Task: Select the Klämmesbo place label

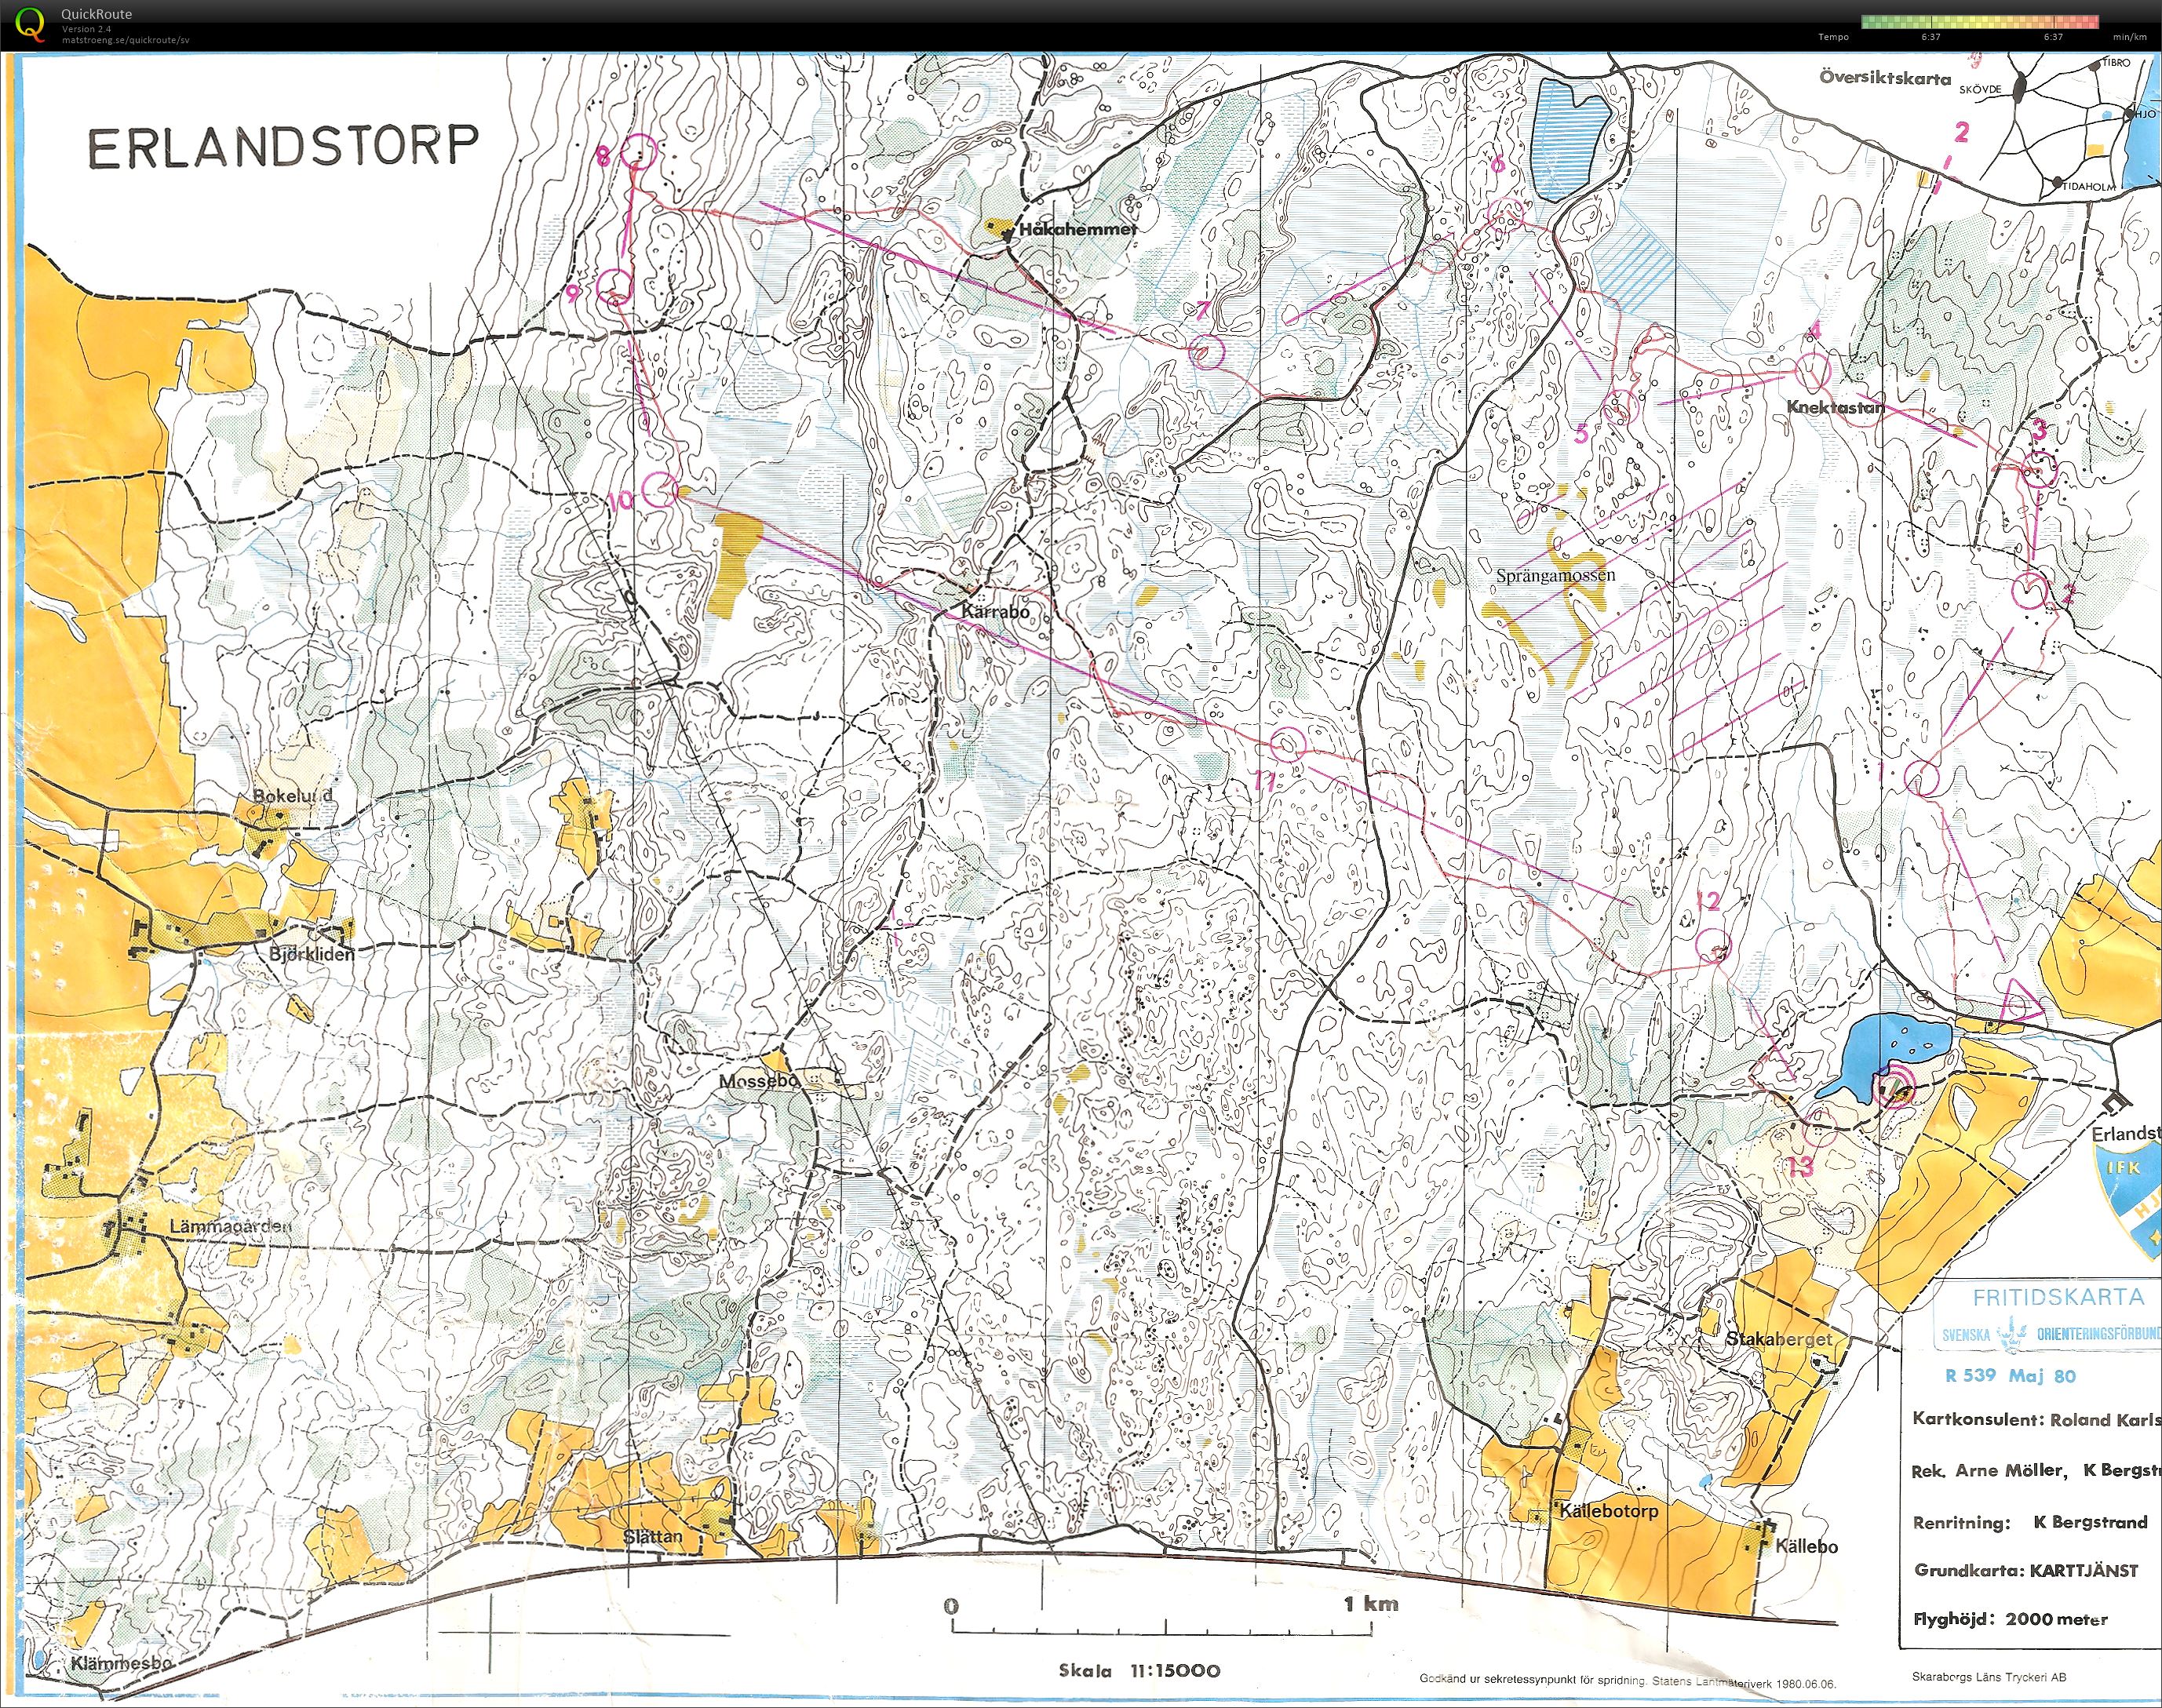Action: click(x=122, y=1663)
